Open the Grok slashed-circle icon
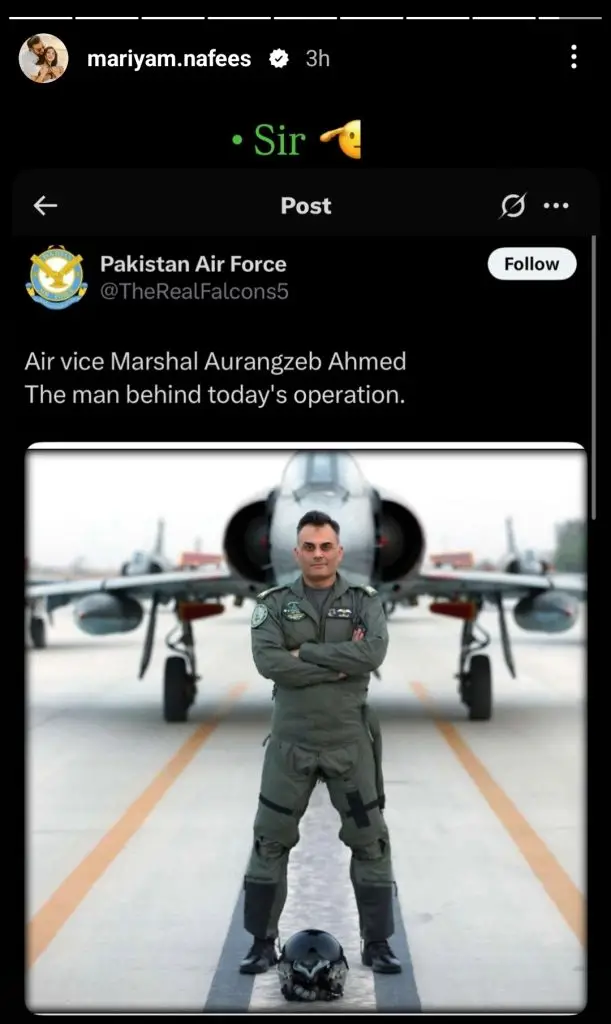This screenshot has width=611, height=1024. [513, 206]
